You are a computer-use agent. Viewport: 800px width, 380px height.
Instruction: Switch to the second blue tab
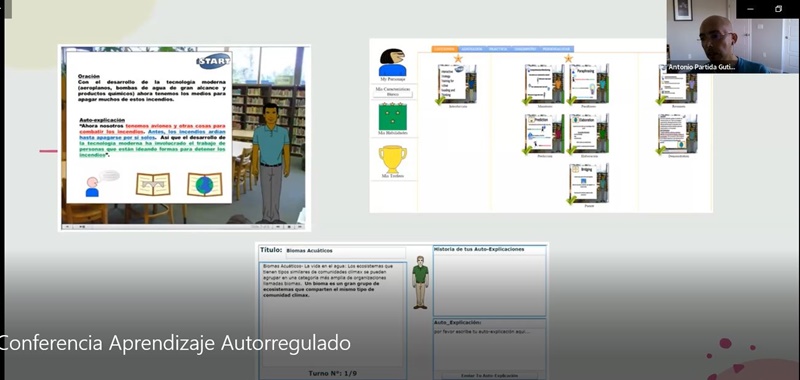click(x=472, y=49)
